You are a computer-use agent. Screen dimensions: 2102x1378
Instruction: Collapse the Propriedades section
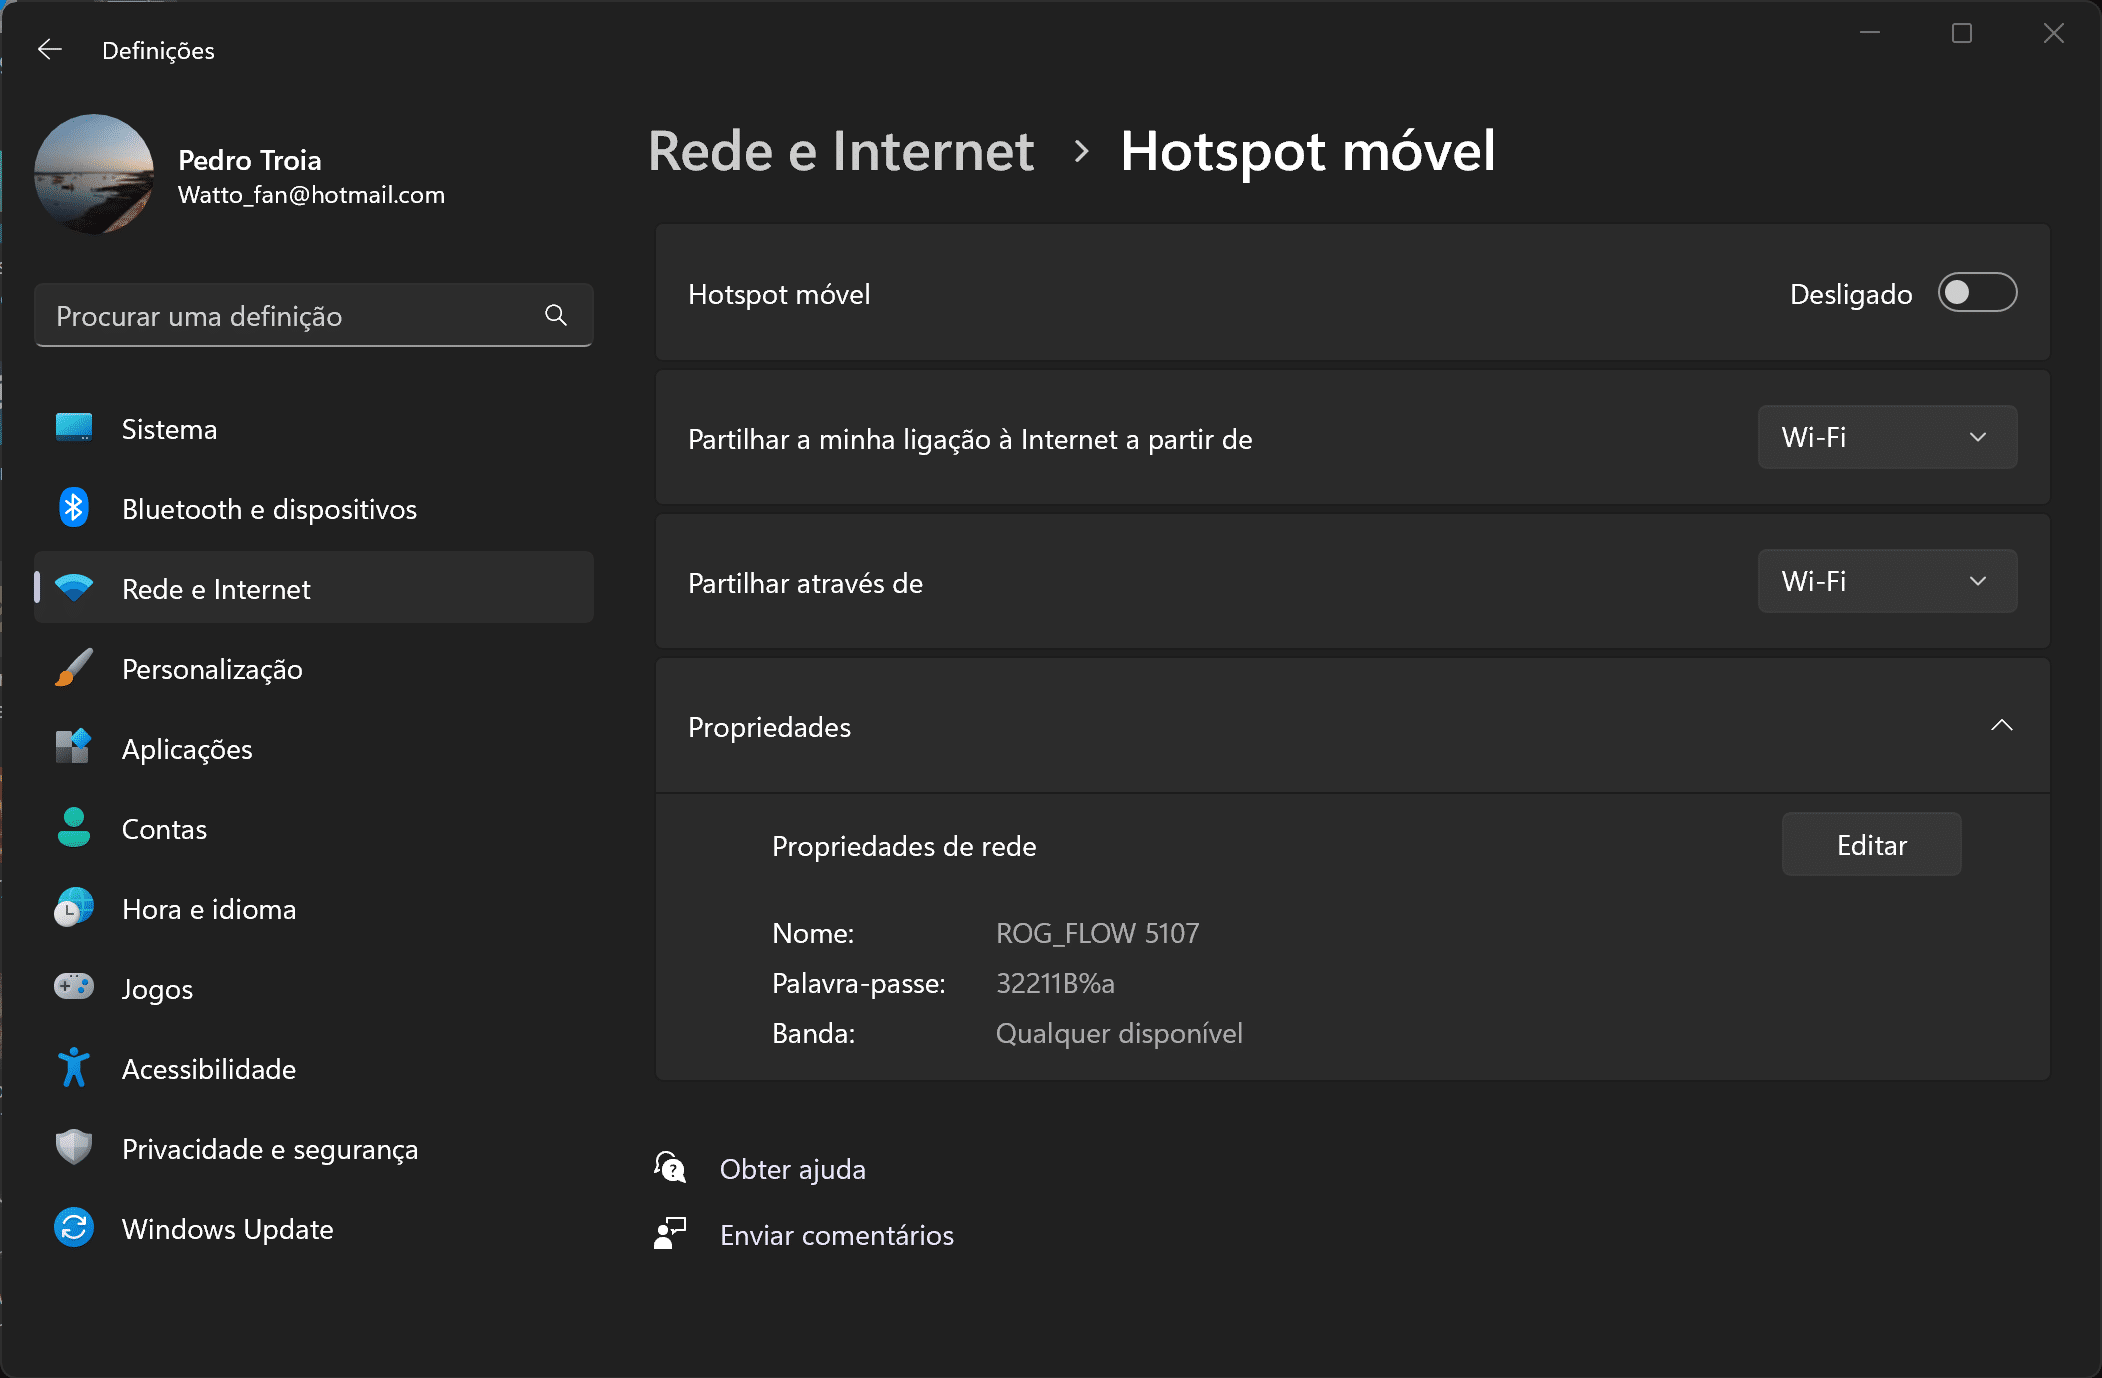(1999, 726)
